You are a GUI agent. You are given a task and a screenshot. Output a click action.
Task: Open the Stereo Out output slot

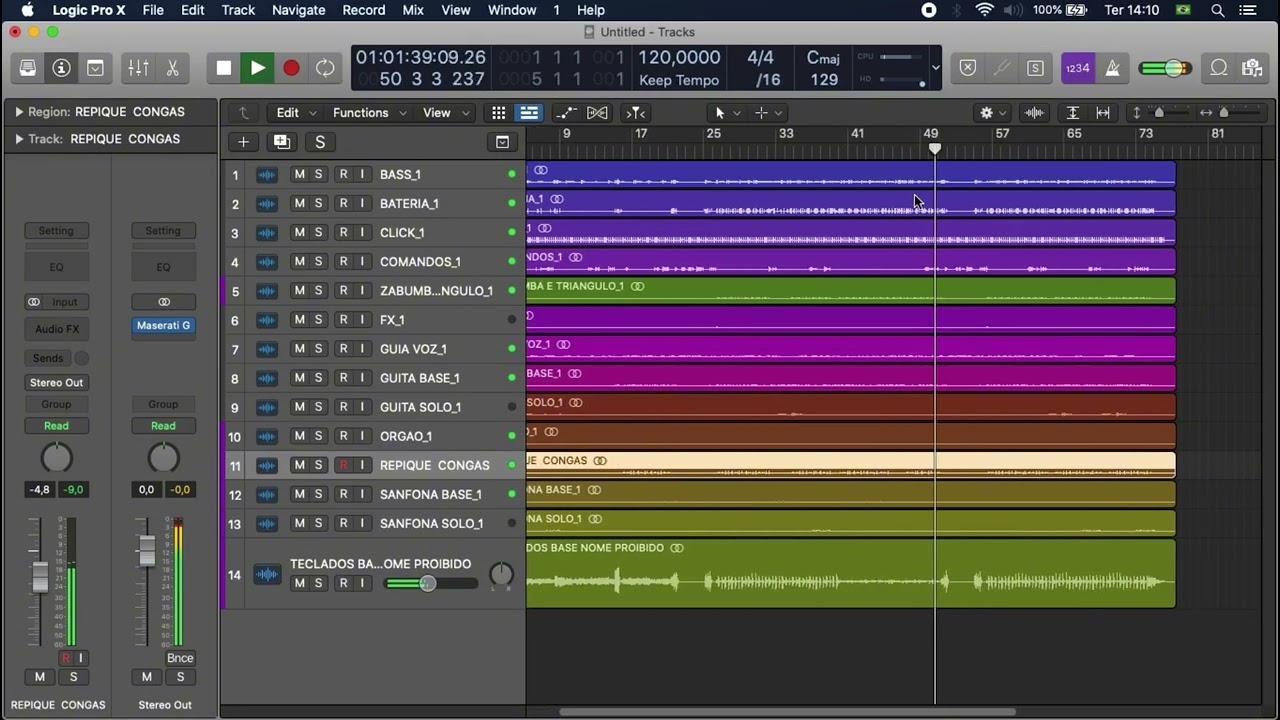56,382
